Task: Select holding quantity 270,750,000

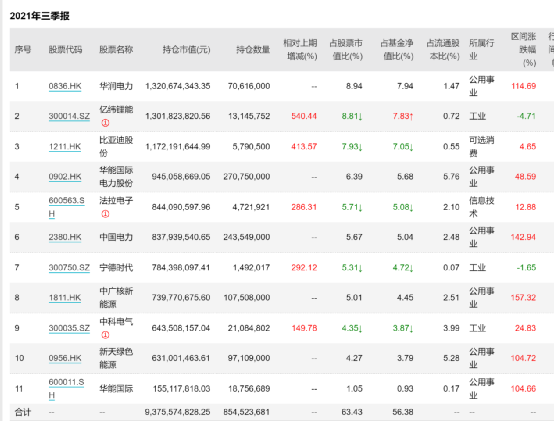Action: coord(247,177)
